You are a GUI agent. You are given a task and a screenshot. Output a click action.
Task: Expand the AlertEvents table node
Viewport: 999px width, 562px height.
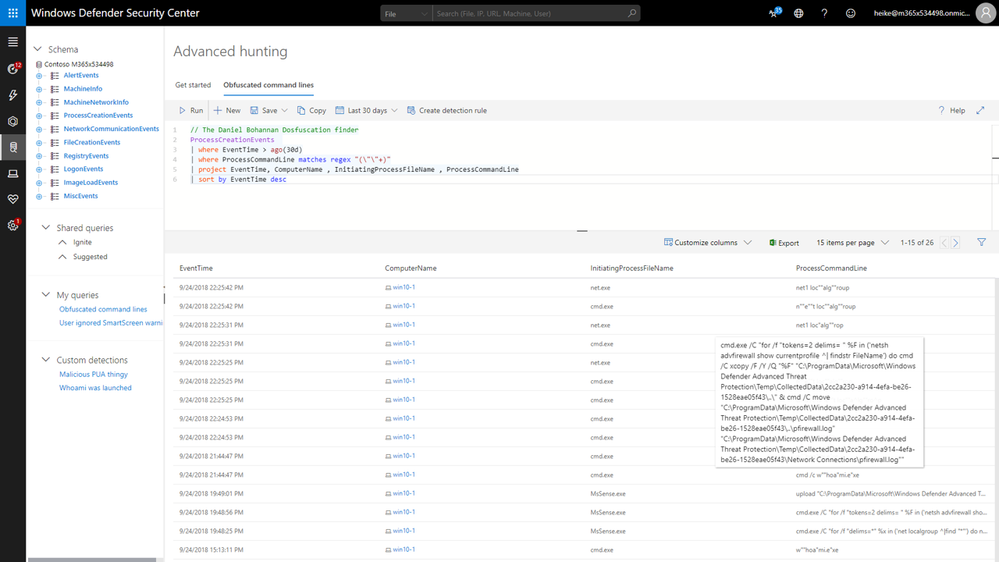pos(39,76)
